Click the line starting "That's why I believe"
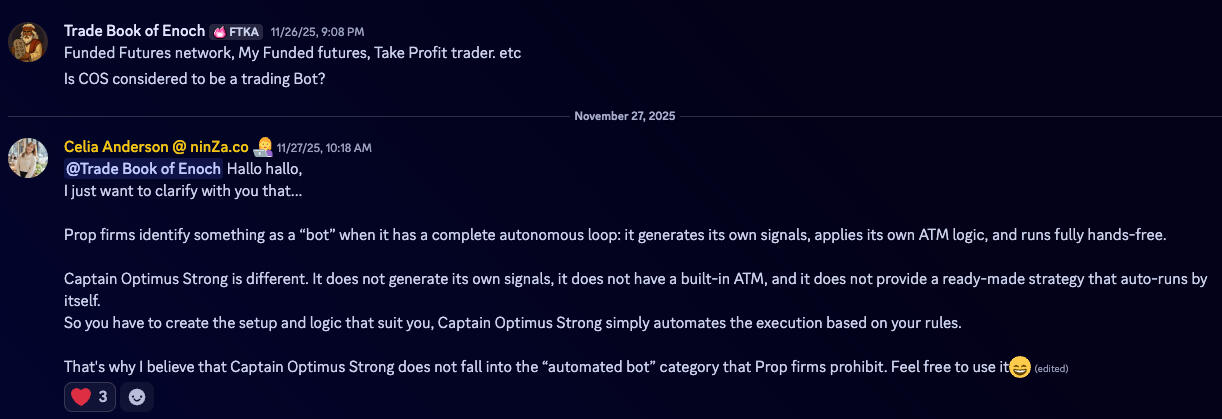 [x=535, y=367]
